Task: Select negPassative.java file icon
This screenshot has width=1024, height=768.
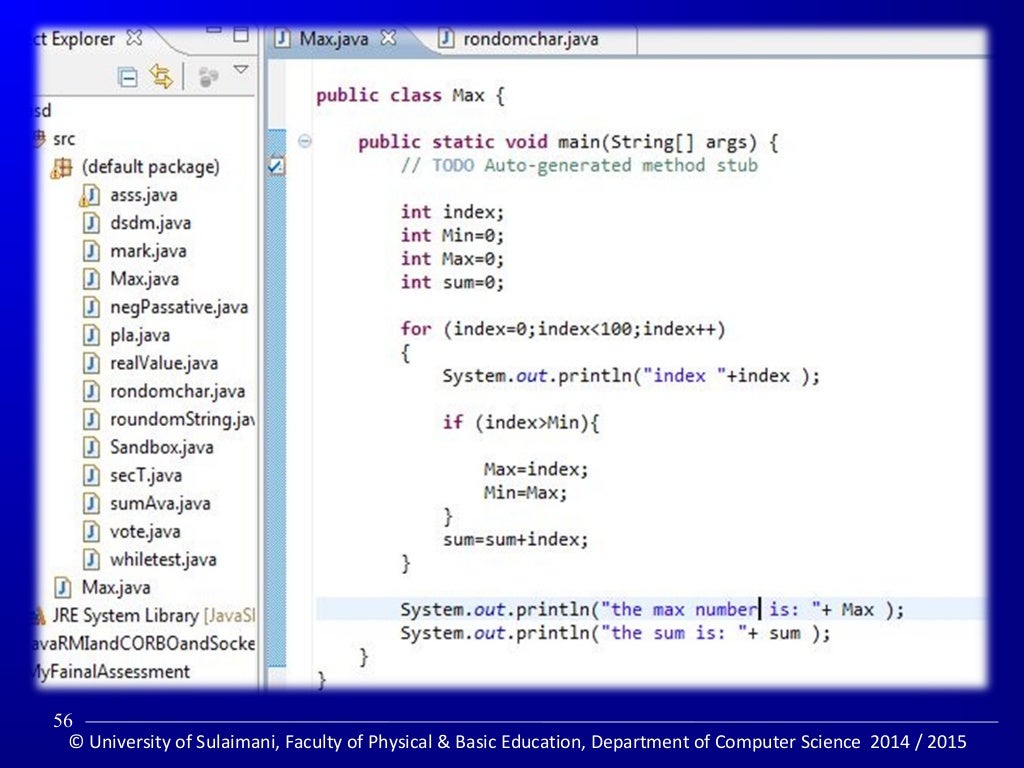Action: (91, 307)
